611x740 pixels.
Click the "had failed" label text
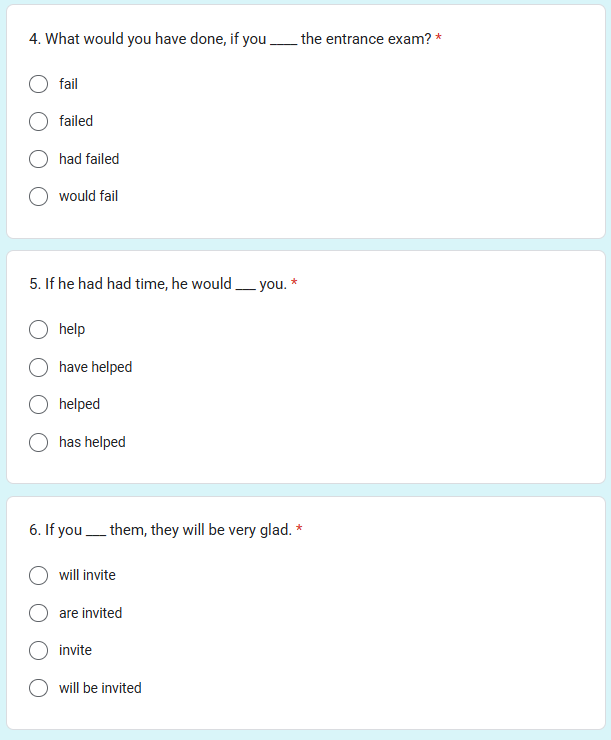[89, 159]
